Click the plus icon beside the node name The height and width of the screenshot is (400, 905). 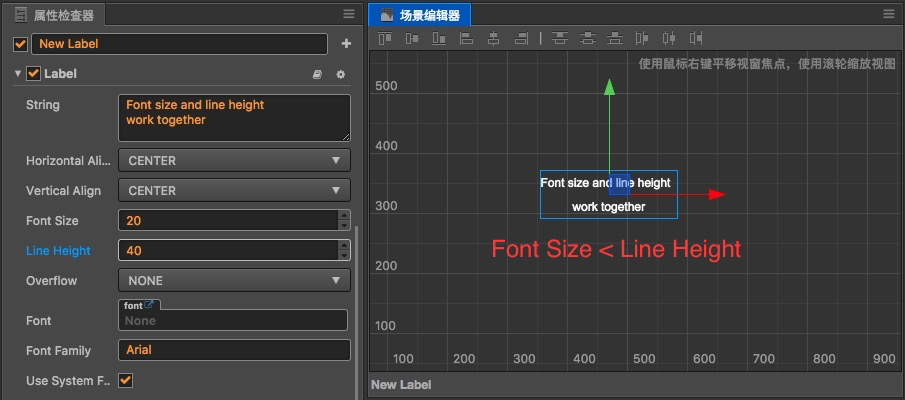[x=346, y=44]
